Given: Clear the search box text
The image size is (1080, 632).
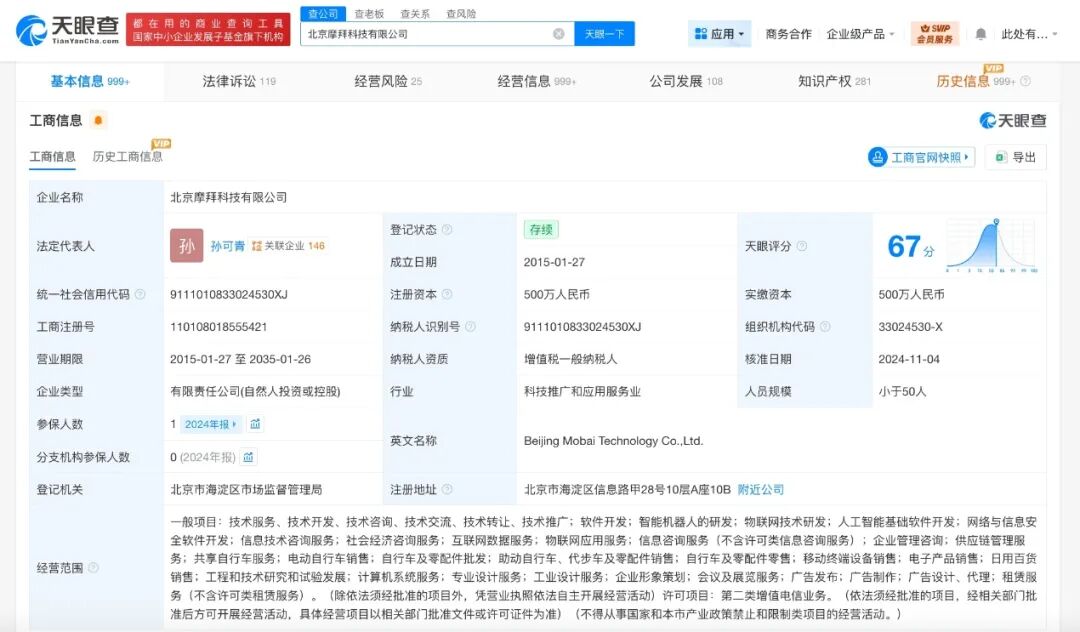Looking at the screenshot, I should pyautogui.click(x=559, y=34).
